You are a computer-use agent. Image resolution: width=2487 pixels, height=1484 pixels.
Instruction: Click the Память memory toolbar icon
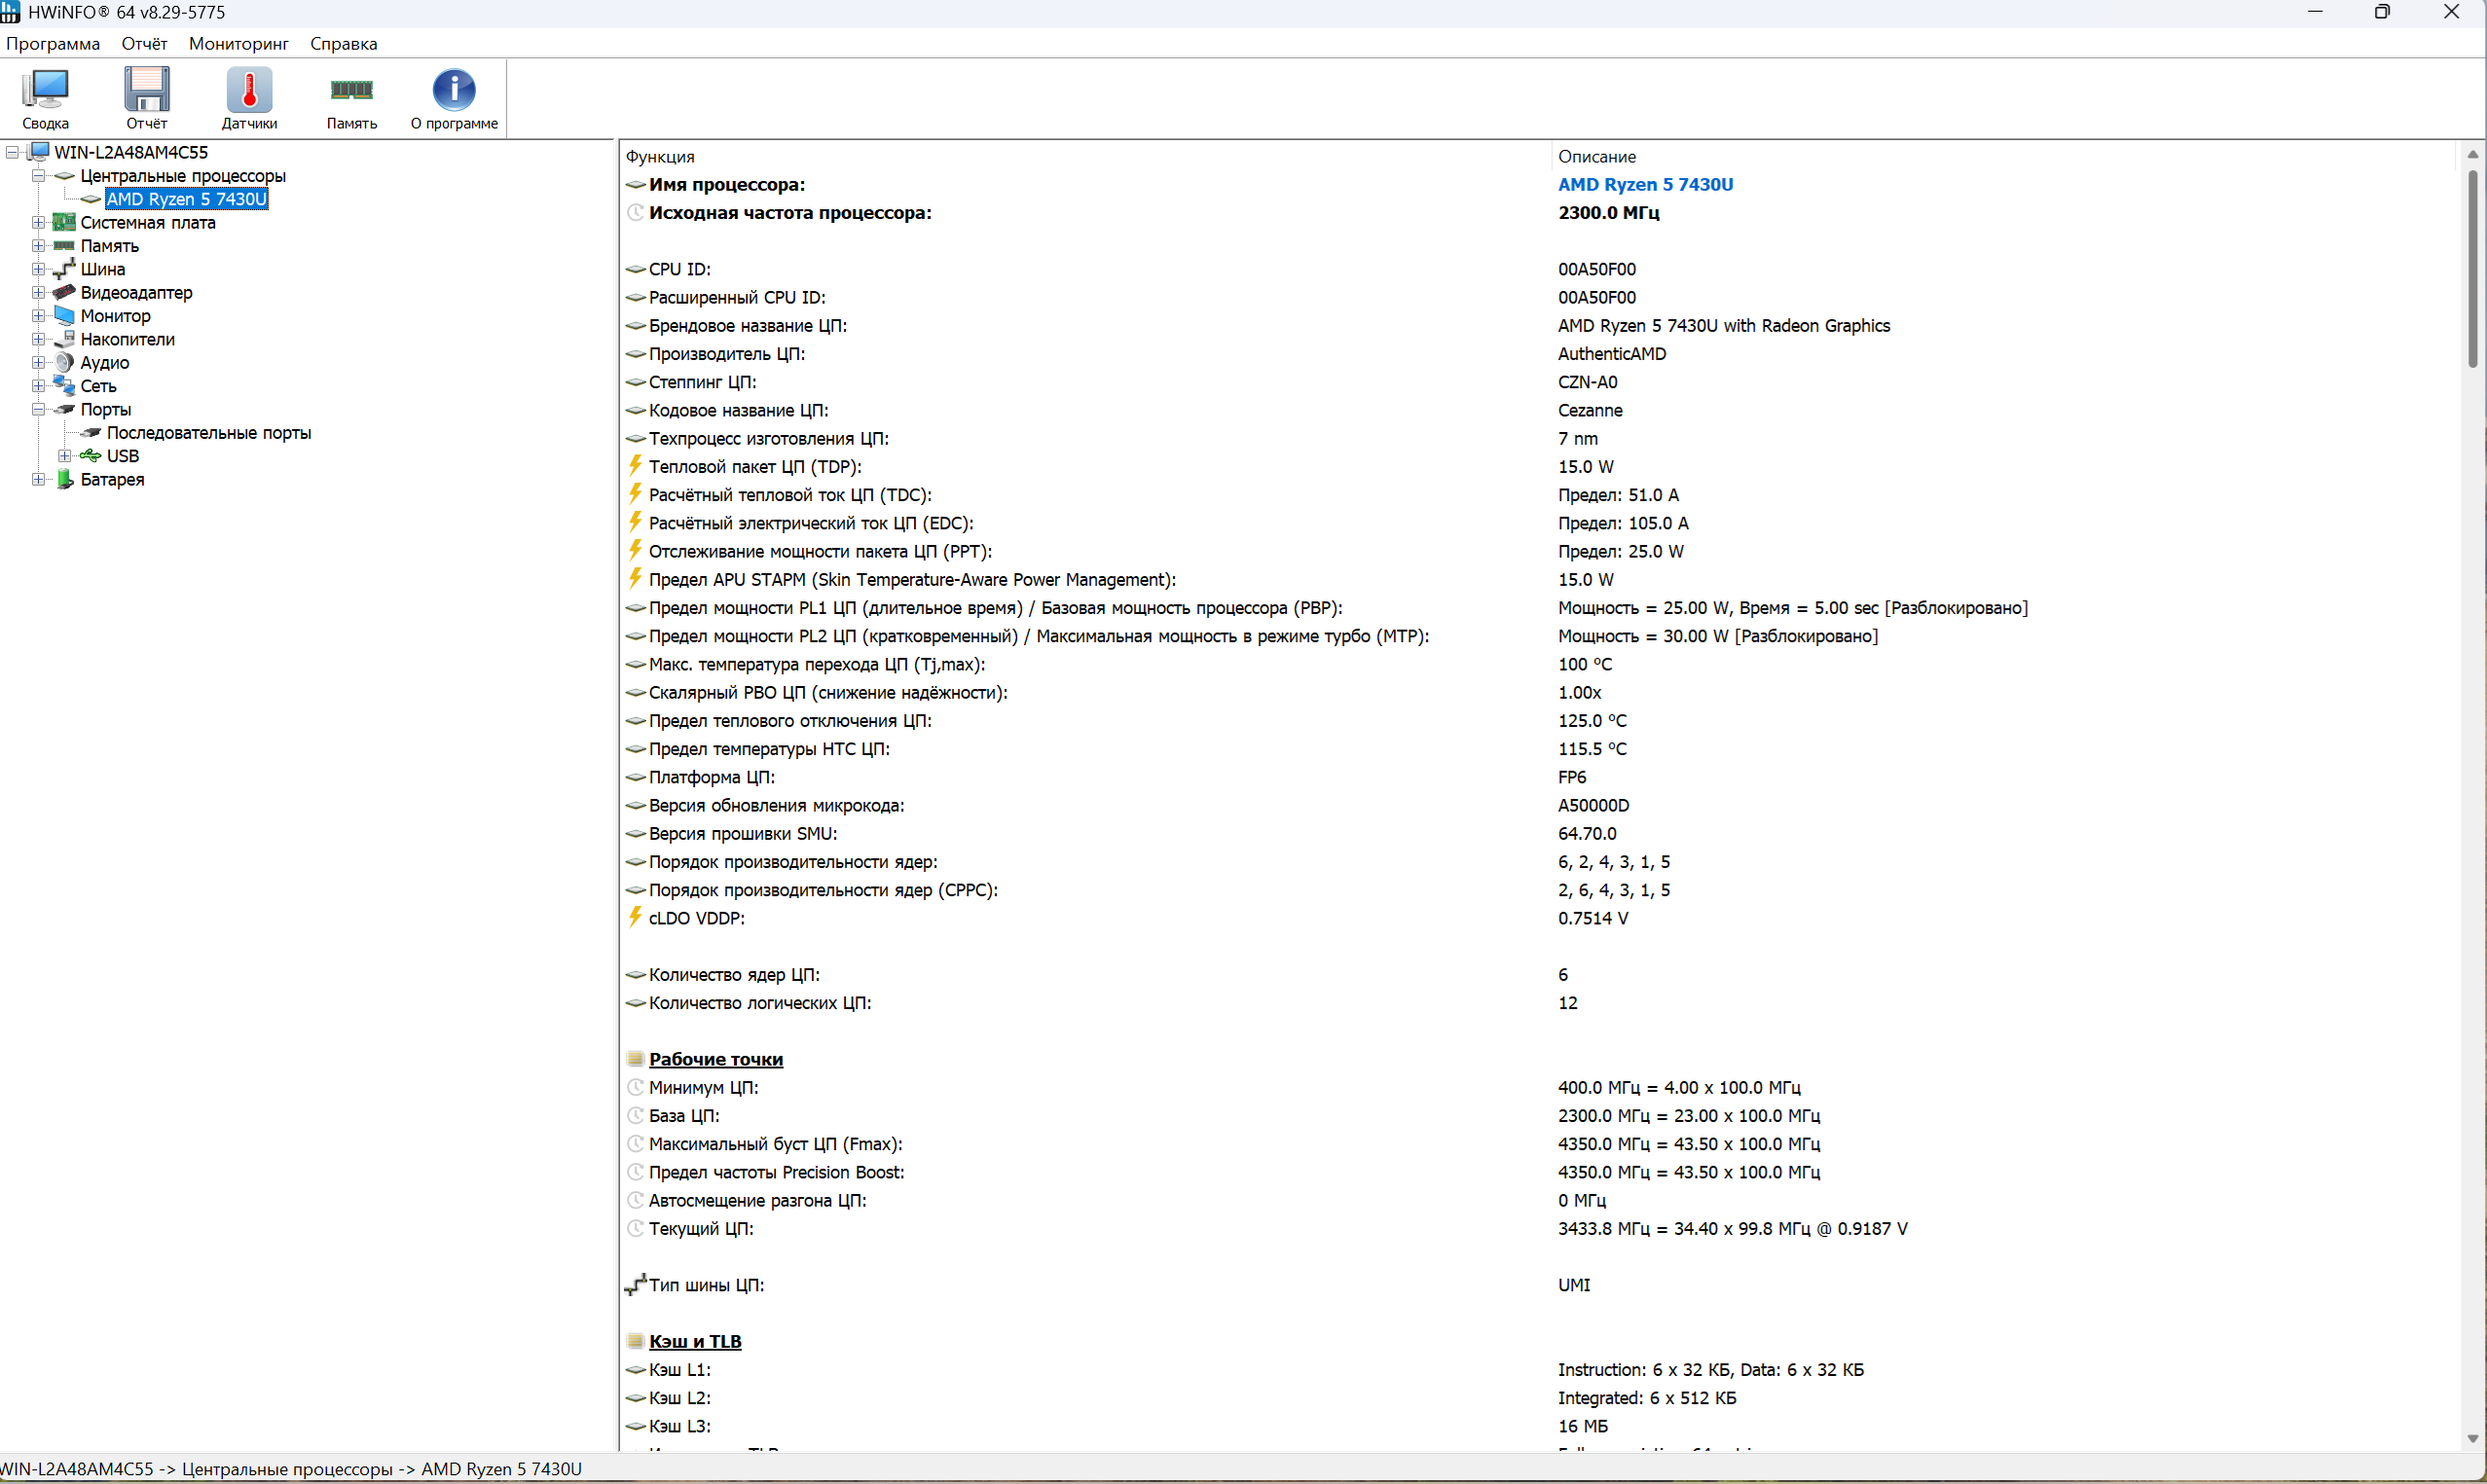click(x=351, y=97)
